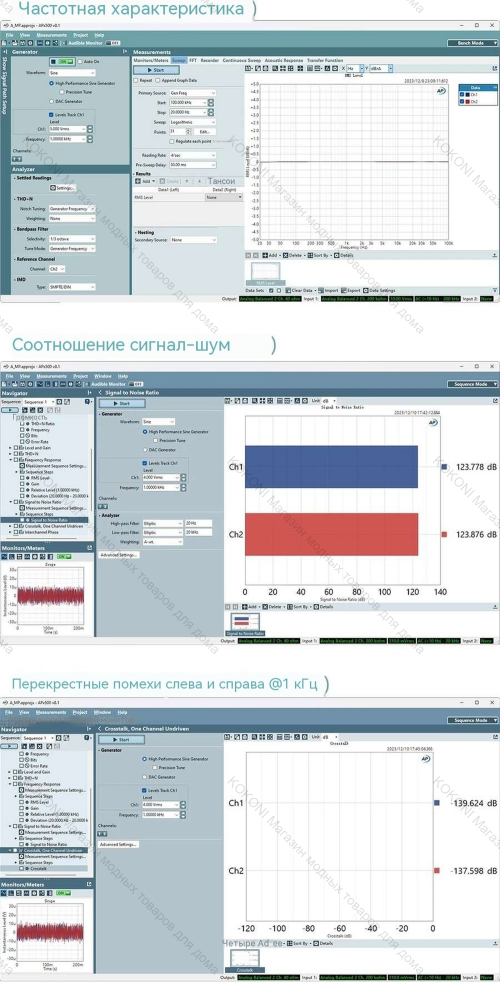This screenshot has height=982, width=500.
Task: Open Data Settings in the Data Sets bar
Action: [x=380, y=291]
